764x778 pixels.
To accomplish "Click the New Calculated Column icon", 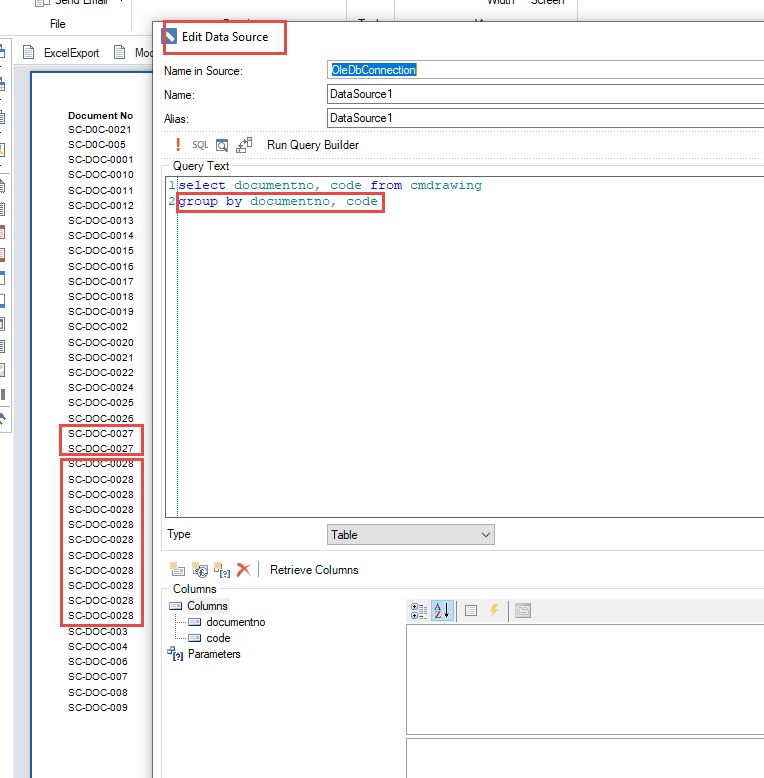I will click(x=200, y=570).
